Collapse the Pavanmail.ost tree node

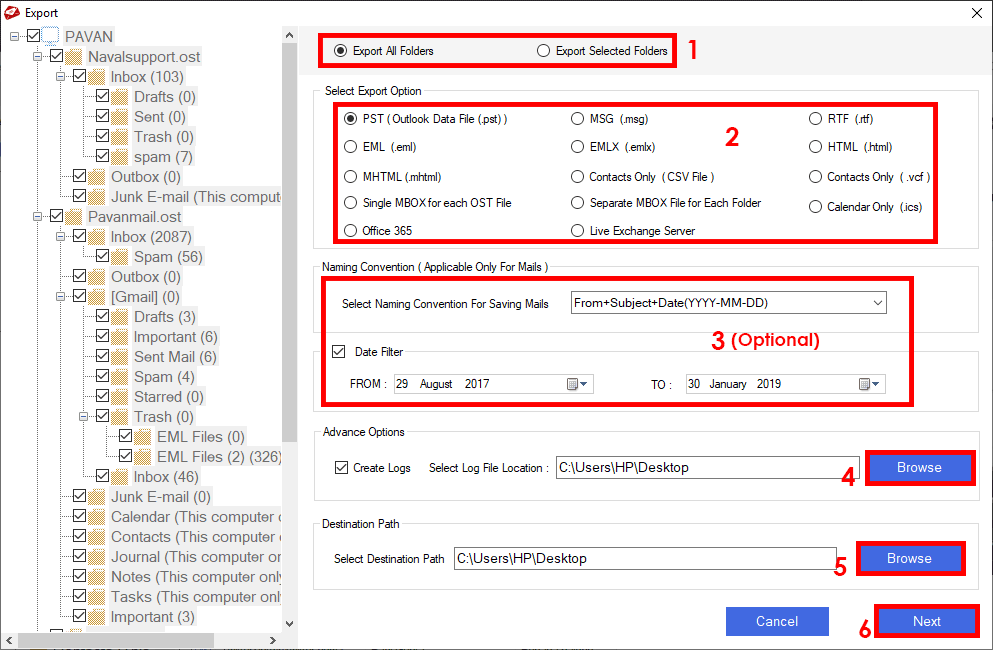[x=37, y=217]
